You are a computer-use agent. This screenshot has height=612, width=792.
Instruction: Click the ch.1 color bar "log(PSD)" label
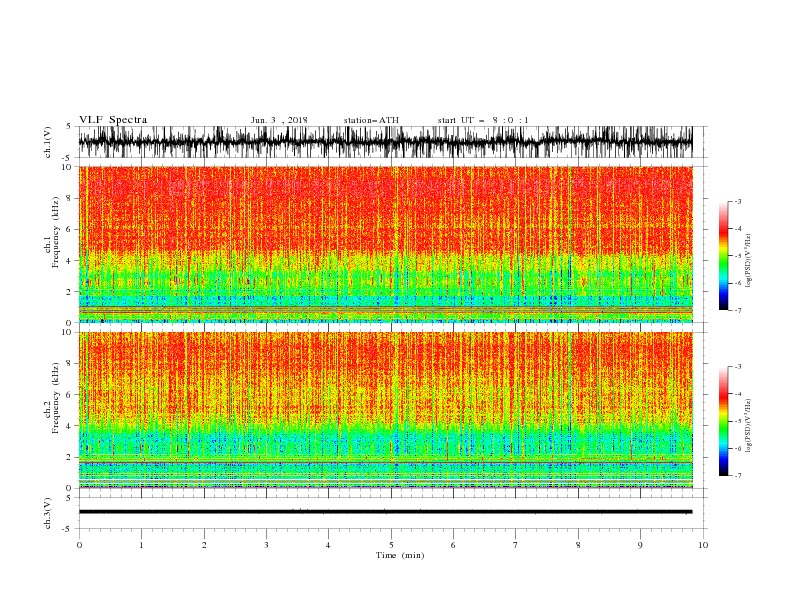[749, 261]
